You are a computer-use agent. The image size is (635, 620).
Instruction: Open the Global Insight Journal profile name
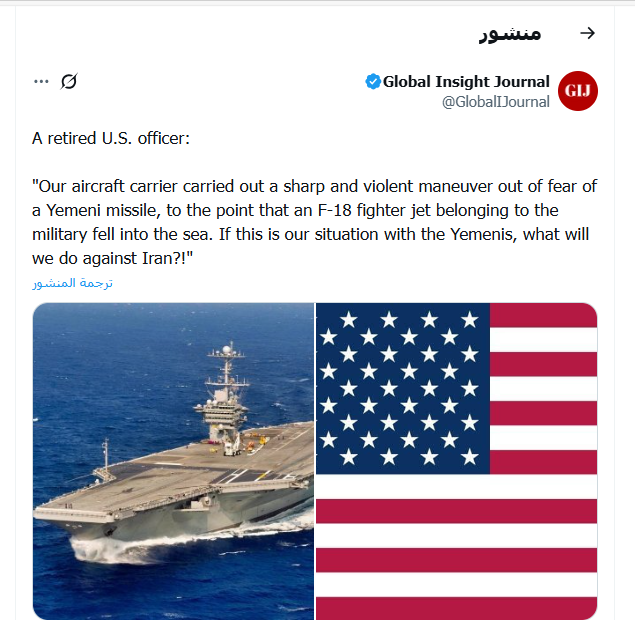pos(466,82)
